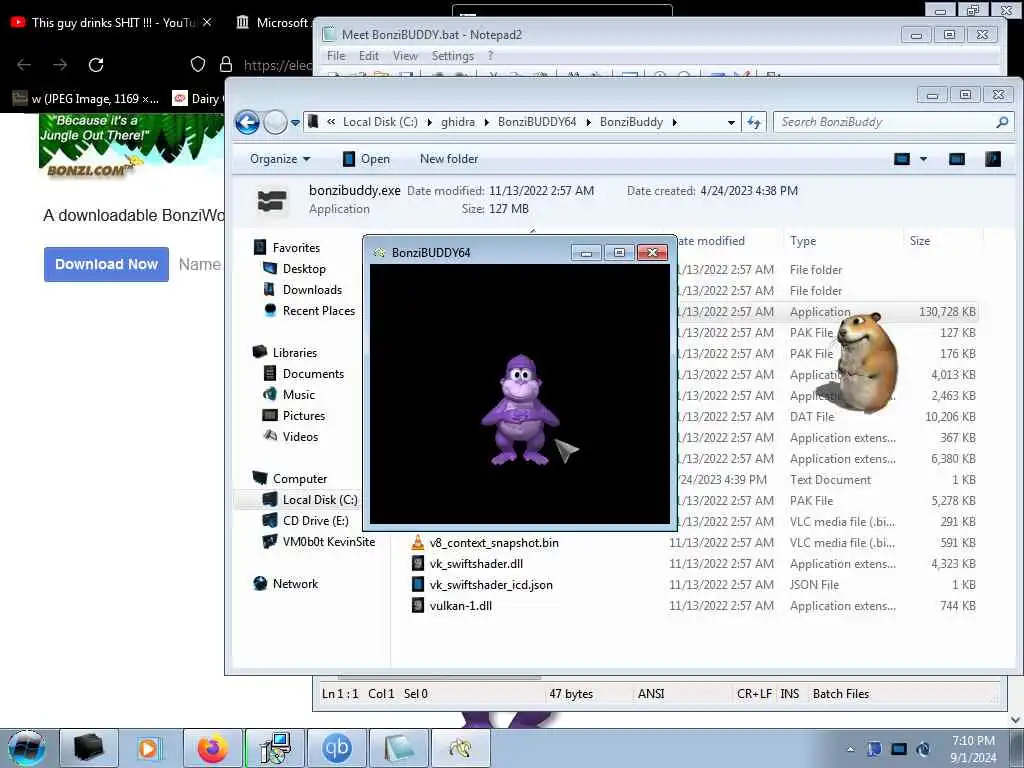Screen dimensions: 1024x768
Task: Open the view options dropdown arrow
Action: tap(923, 159)
